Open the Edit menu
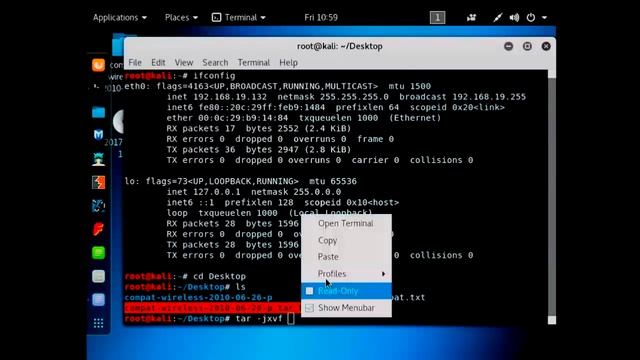This screenshot has height=360, width=640. (158, 62)
